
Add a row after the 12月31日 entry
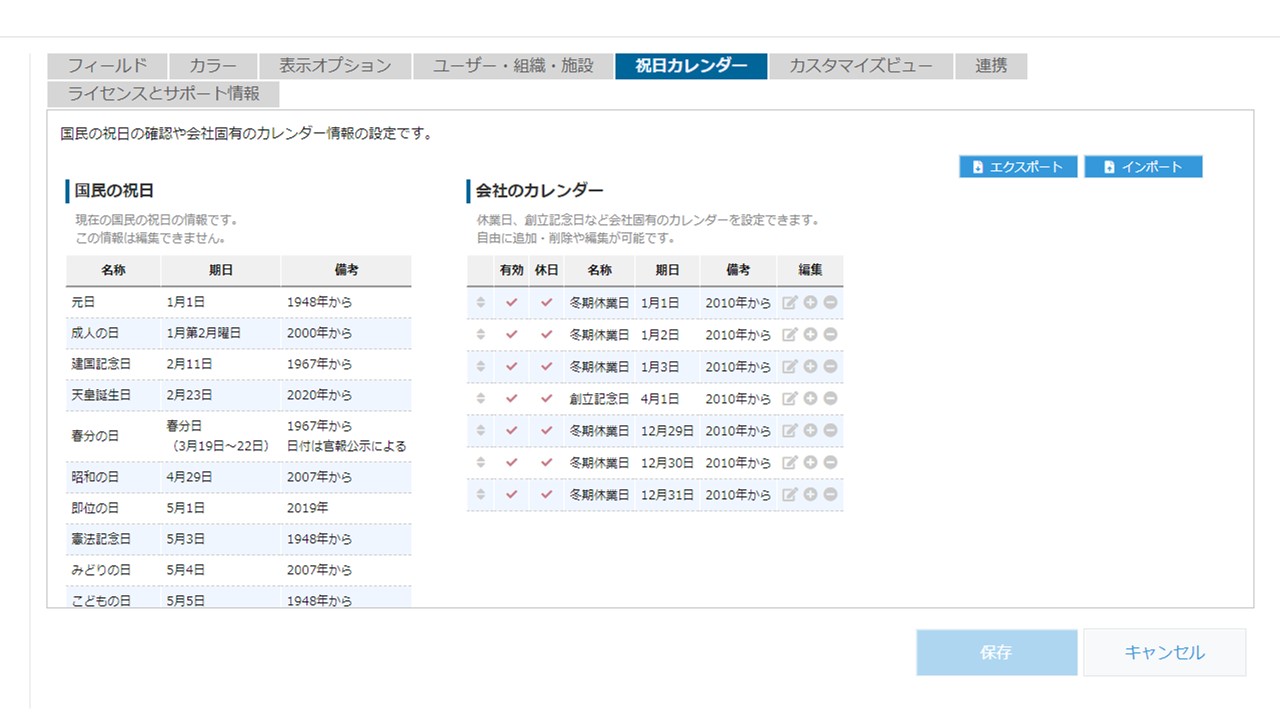tap(811, 495)
